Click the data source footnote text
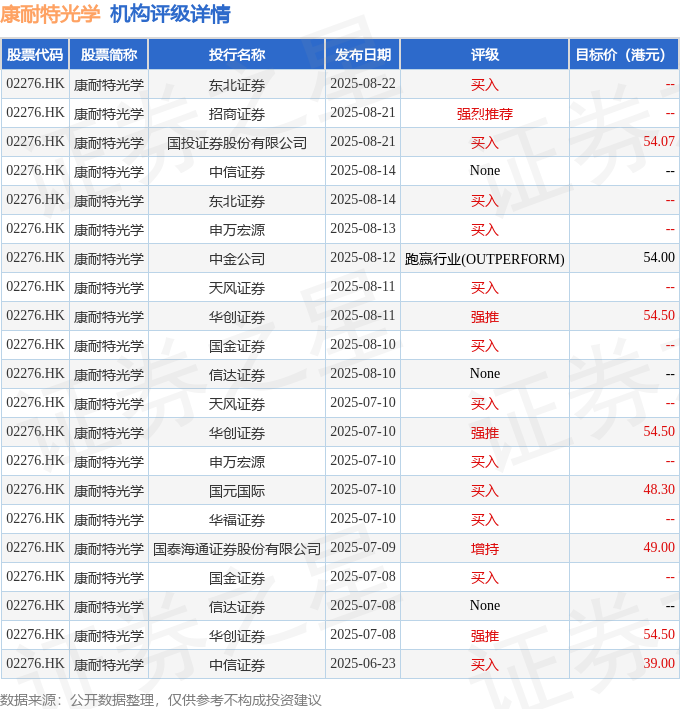This screenshot has width=680, height=709. pyautogui.click(x=161, y=700)
